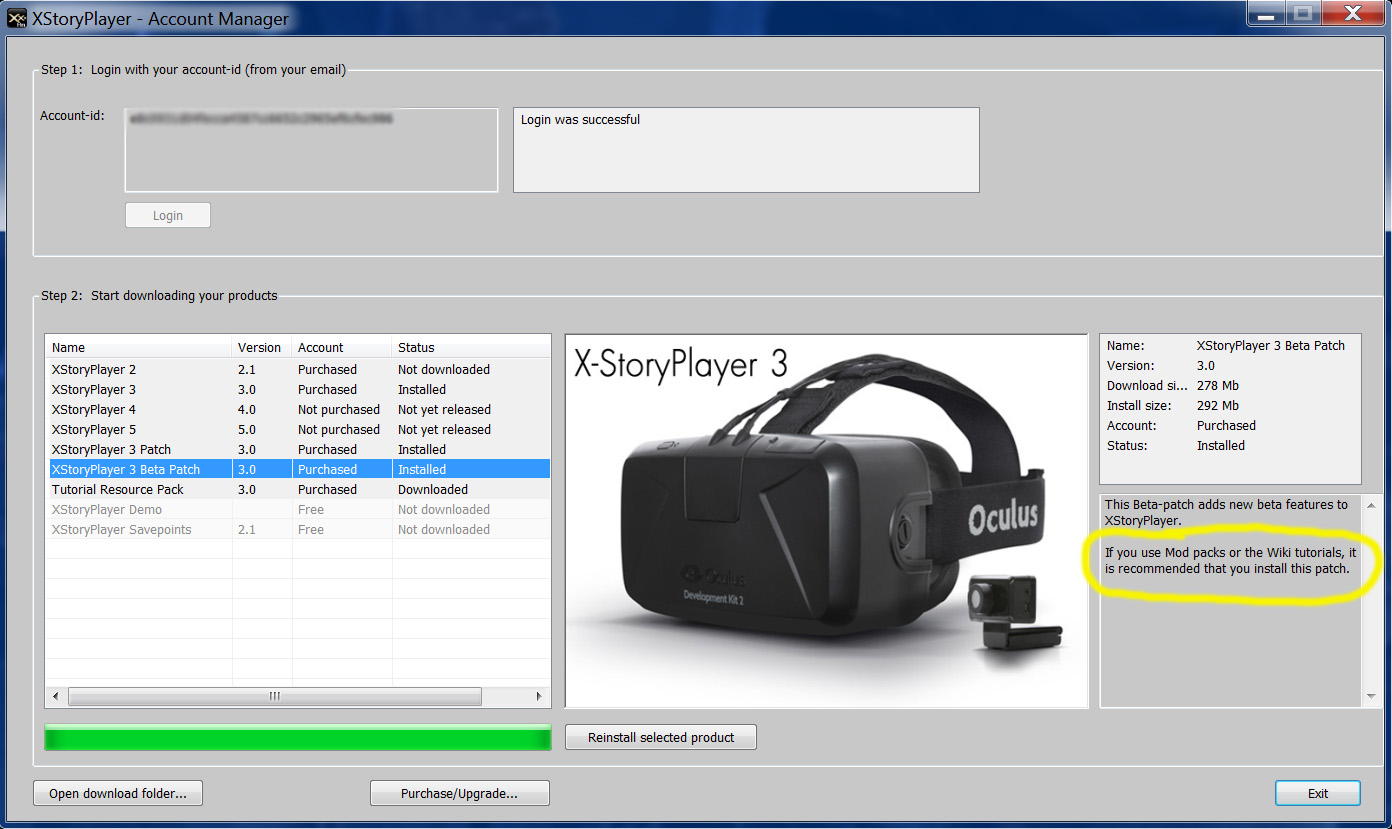Click the XStoryPlayer app icon in title bar

pos(17,17)
